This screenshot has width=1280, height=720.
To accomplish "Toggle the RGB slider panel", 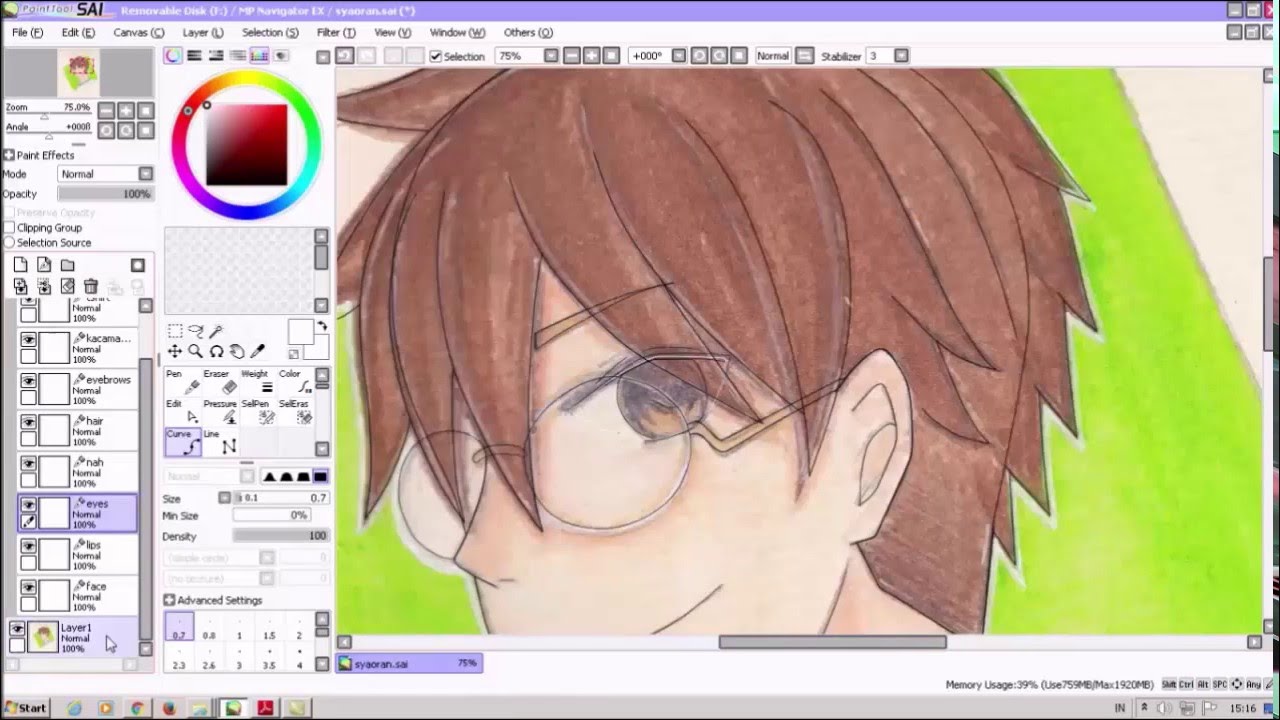I will [x=195, y=56].
